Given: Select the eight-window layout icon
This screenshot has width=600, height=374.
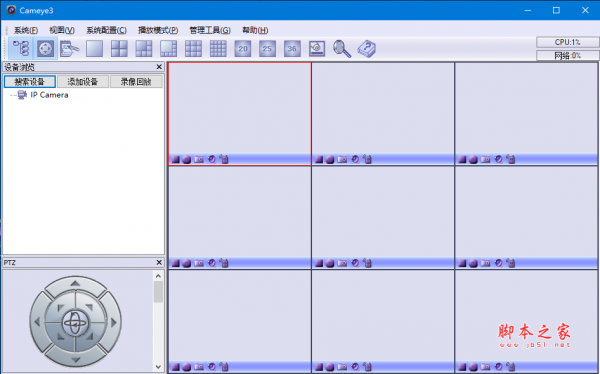Looking at the screenshot, I should pos(168,49).
